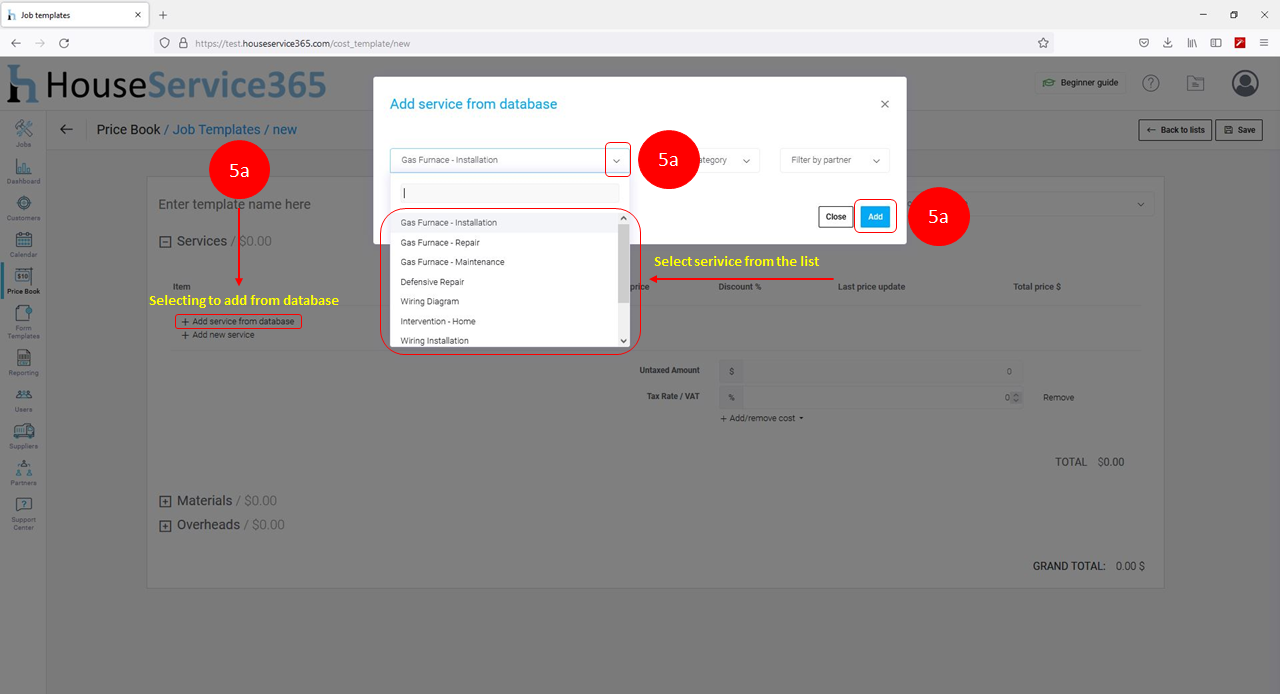This screenshot has height=694, width=1280.
Task: Select the Job templates browser tab
Action: coord(75,15)
